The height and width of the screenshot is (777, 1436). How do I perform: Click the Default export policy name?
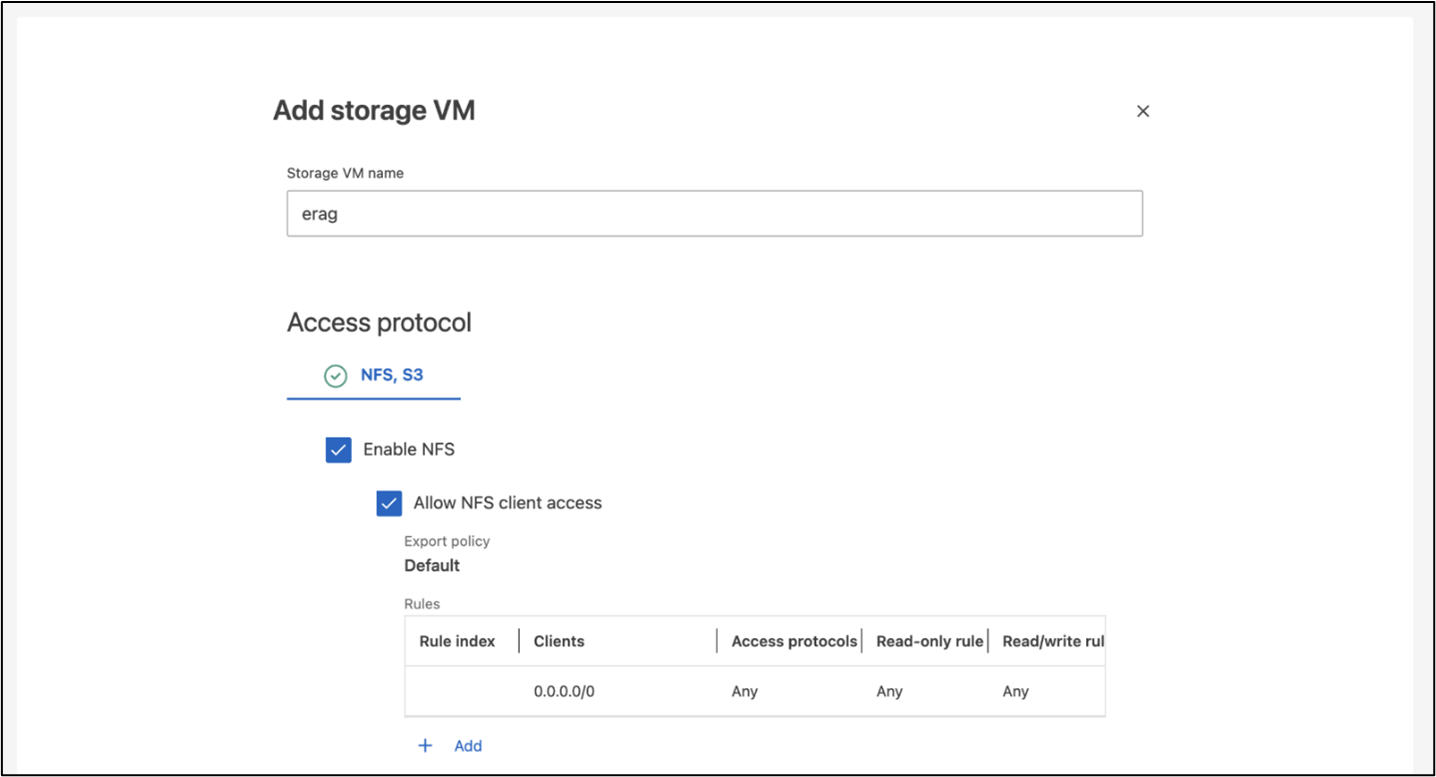[432, 566]
